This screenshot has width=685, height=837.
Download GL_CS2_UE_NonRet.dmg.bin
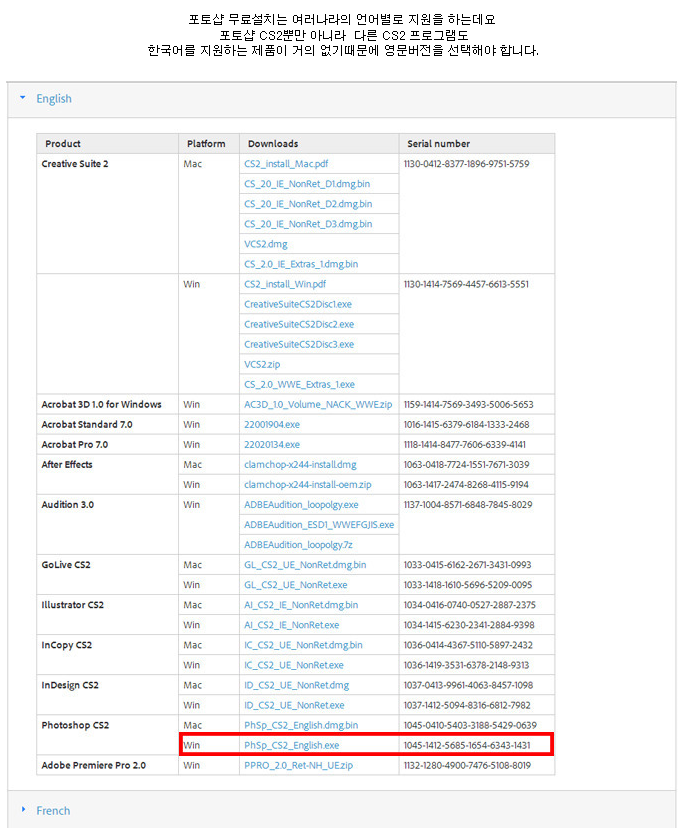click(305, 565)
